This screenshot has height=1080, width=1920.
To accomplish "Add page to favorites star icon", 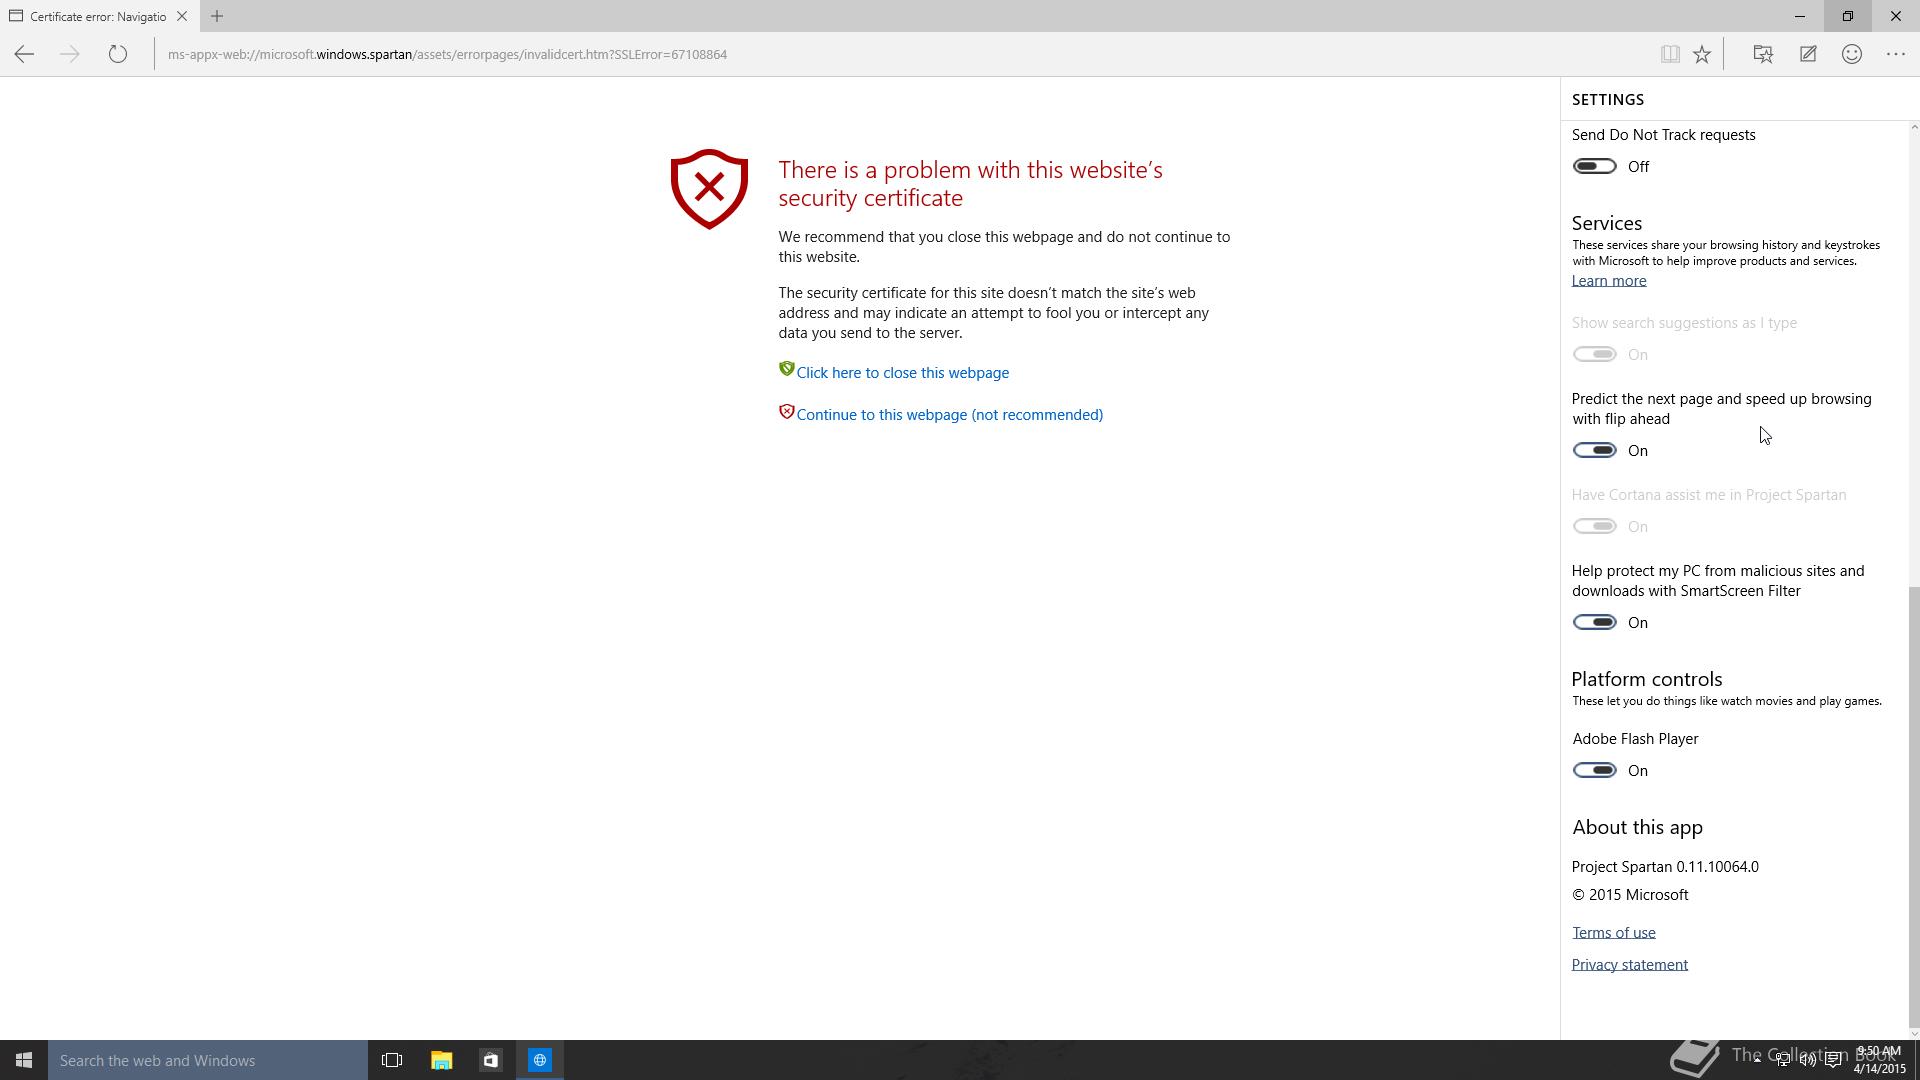I will (x=1702, y=54).
